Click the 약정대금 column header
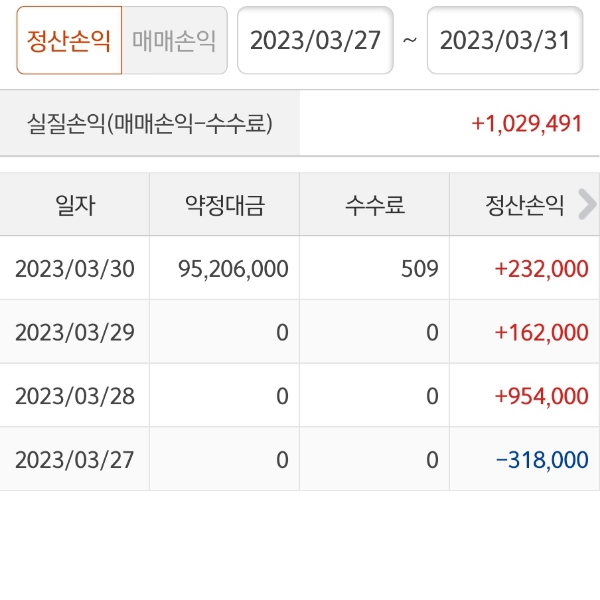 225,205
